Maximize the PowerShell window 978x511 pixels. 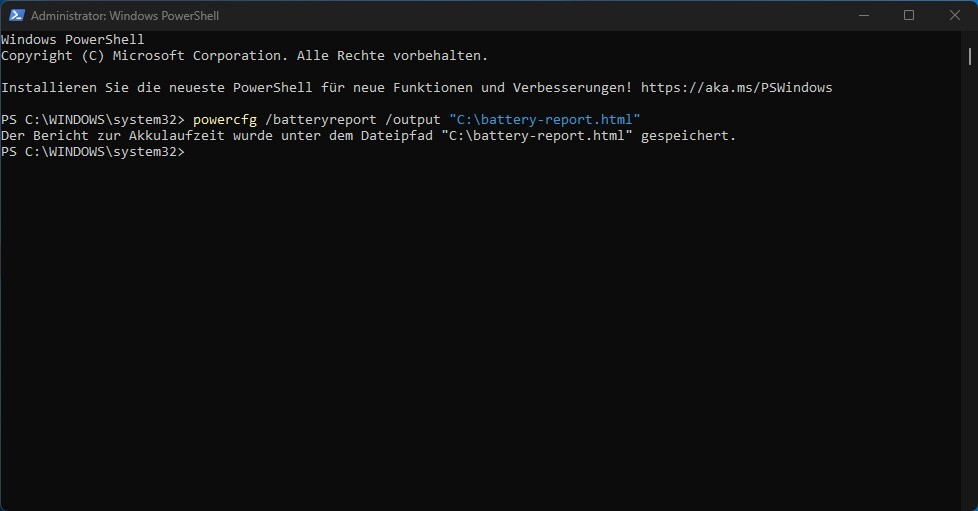(x=909, y=15)
